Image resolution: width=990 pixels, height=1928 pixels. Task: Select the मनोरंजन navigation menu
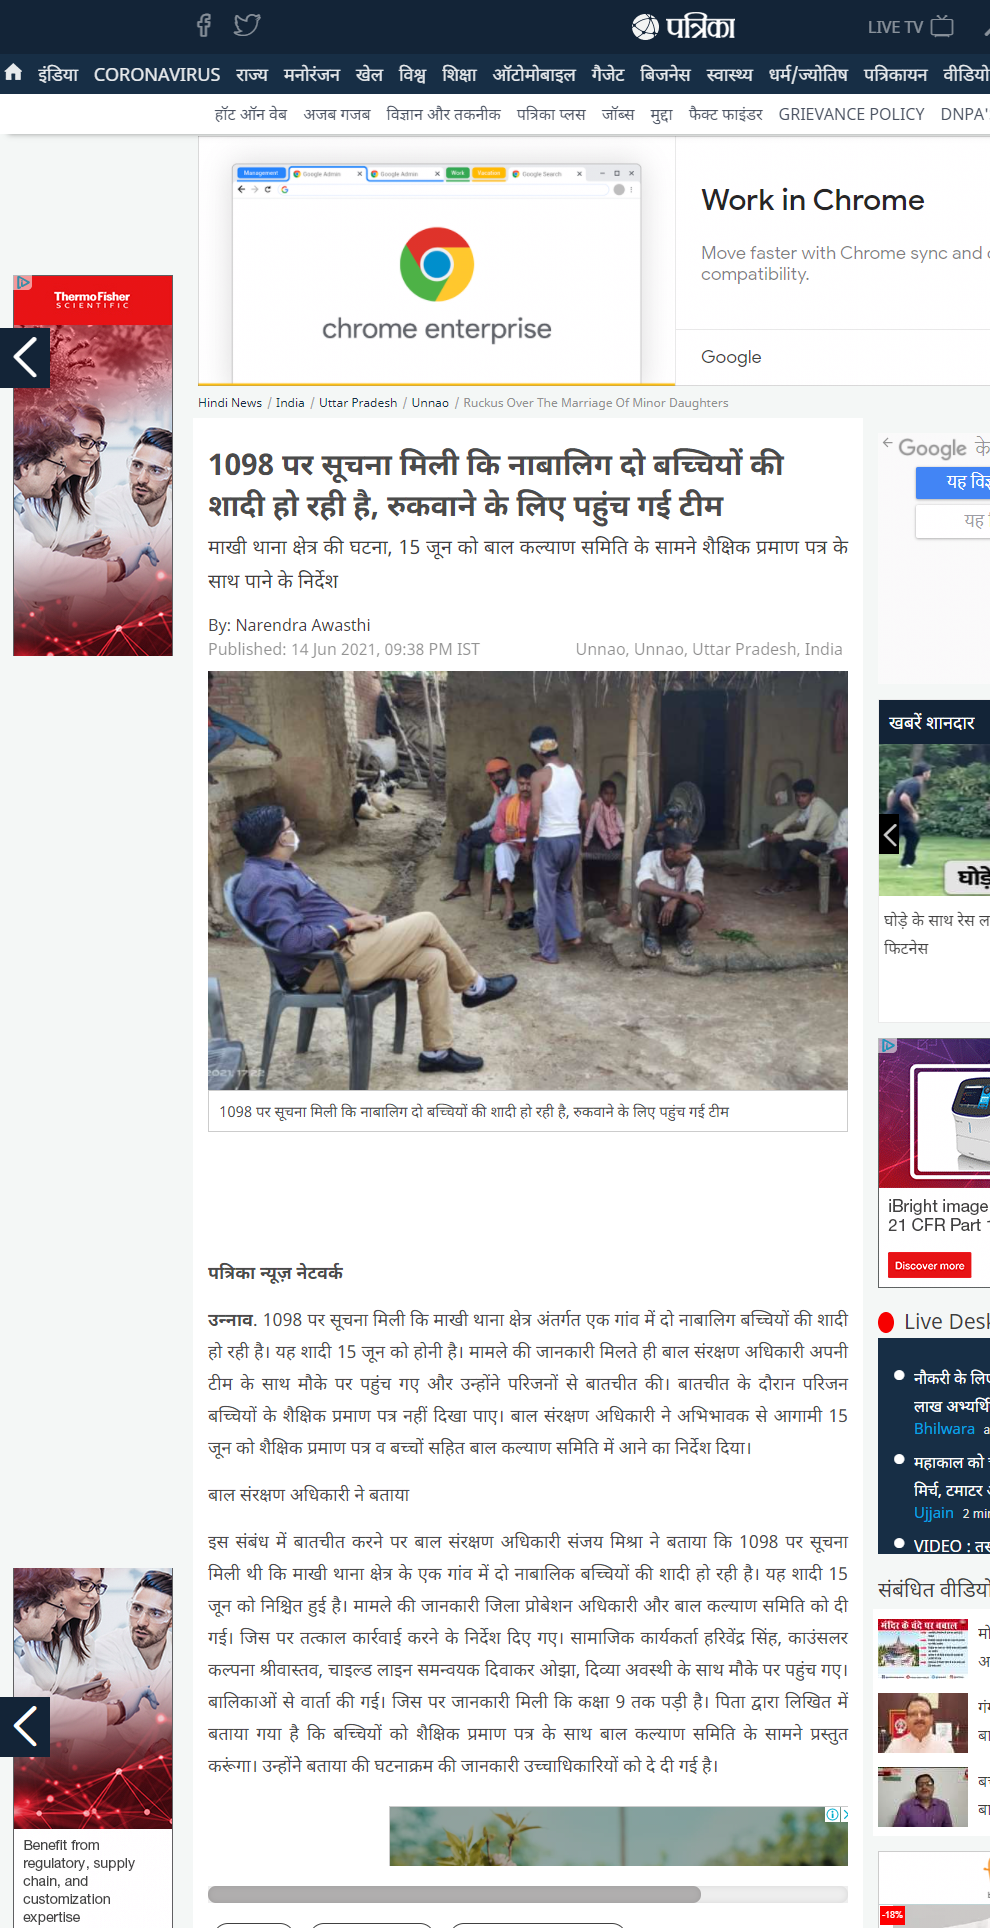[x=311, y=75]
